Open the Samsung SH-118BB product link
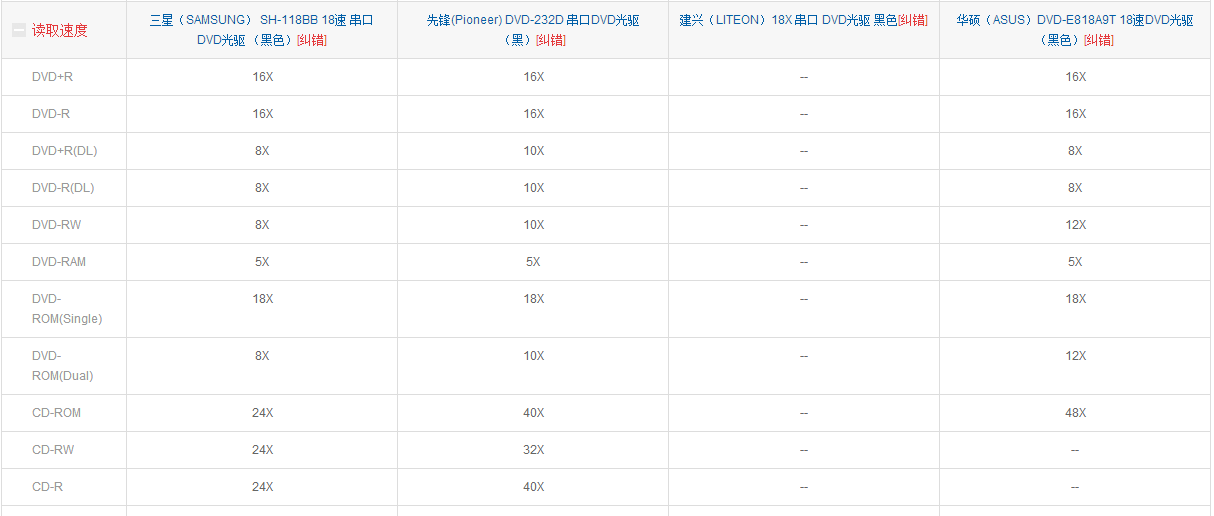 (x=261, y=21)
